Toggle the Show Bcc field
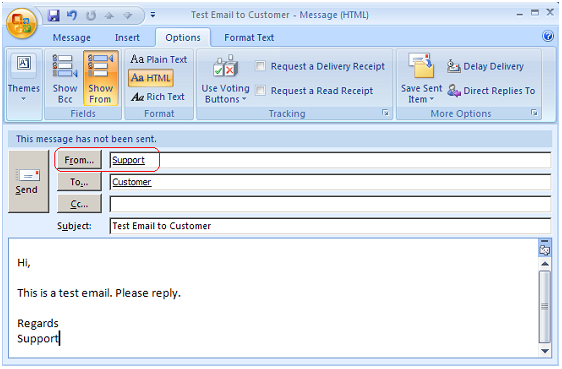The image size is (562, 369). tap(65, 78)
